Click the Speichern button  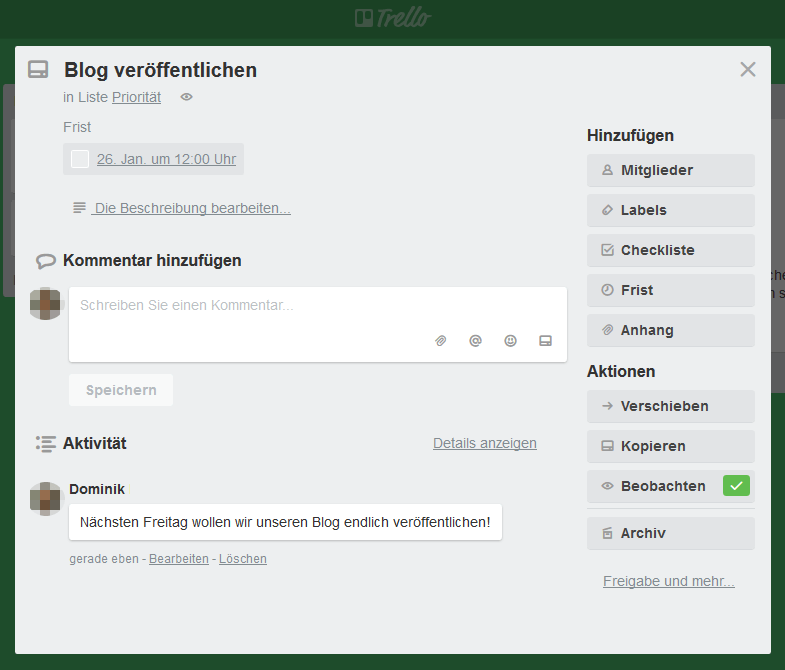pyautogui.click(x=121, y=390)
